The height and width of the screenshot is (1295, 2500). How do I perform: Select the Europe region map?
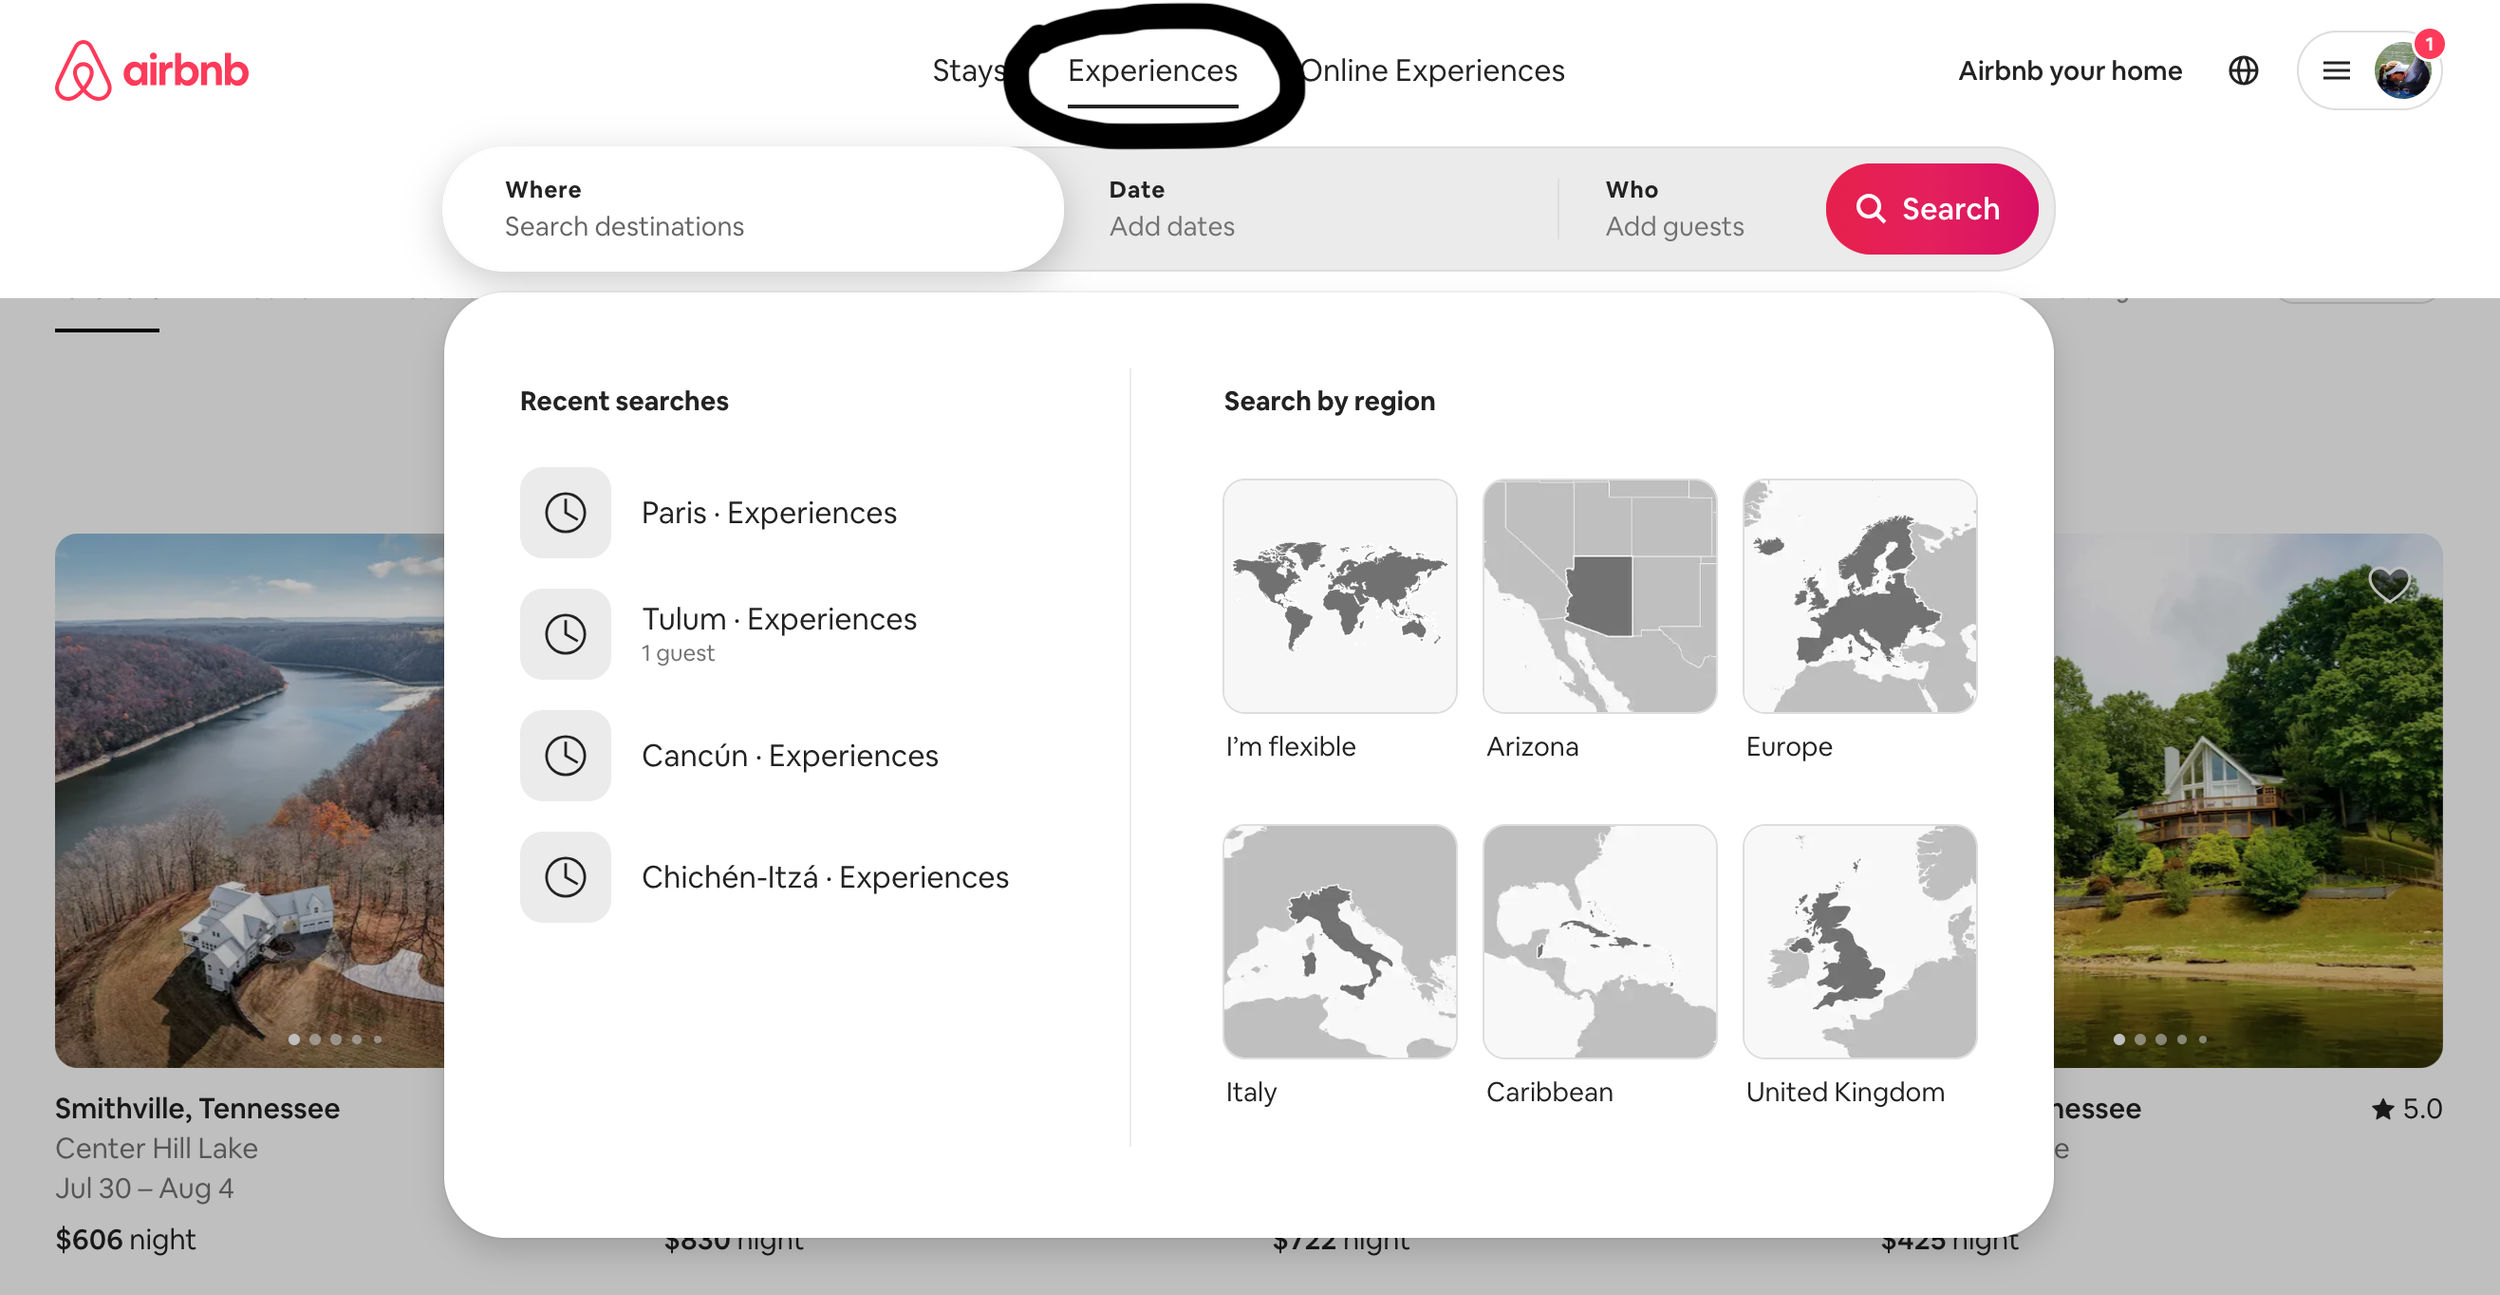[x=1859, y=597]
